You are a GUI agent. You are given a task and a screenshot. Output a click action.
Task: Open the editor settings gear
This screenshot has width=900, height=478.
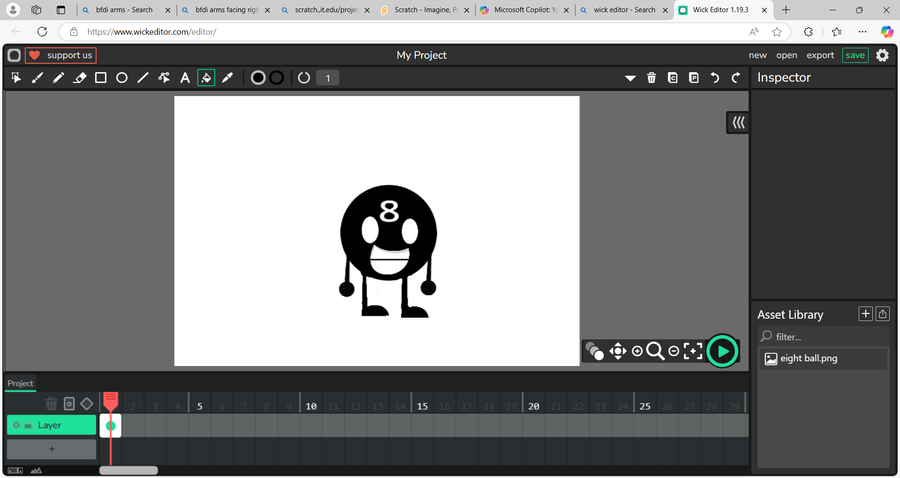click(x=882, y=55)
